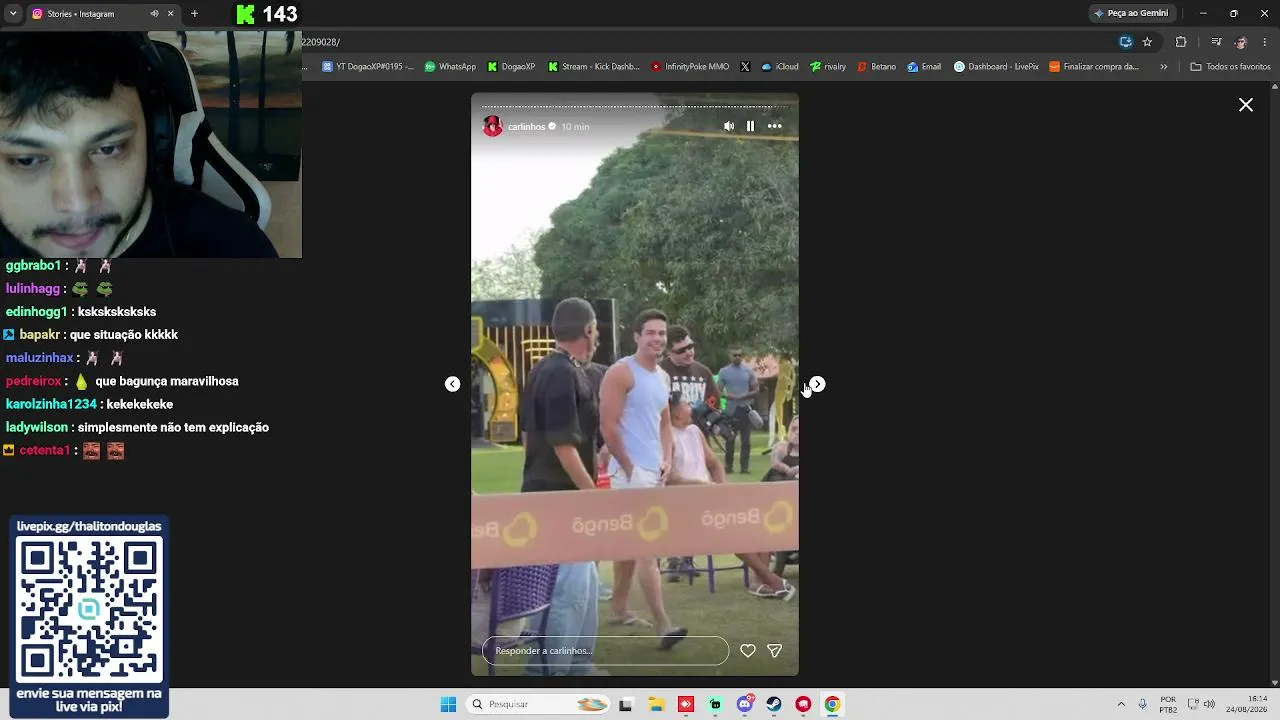Open the Betano bookmark
The image size is (1280, 720).
tap(876, 67)
